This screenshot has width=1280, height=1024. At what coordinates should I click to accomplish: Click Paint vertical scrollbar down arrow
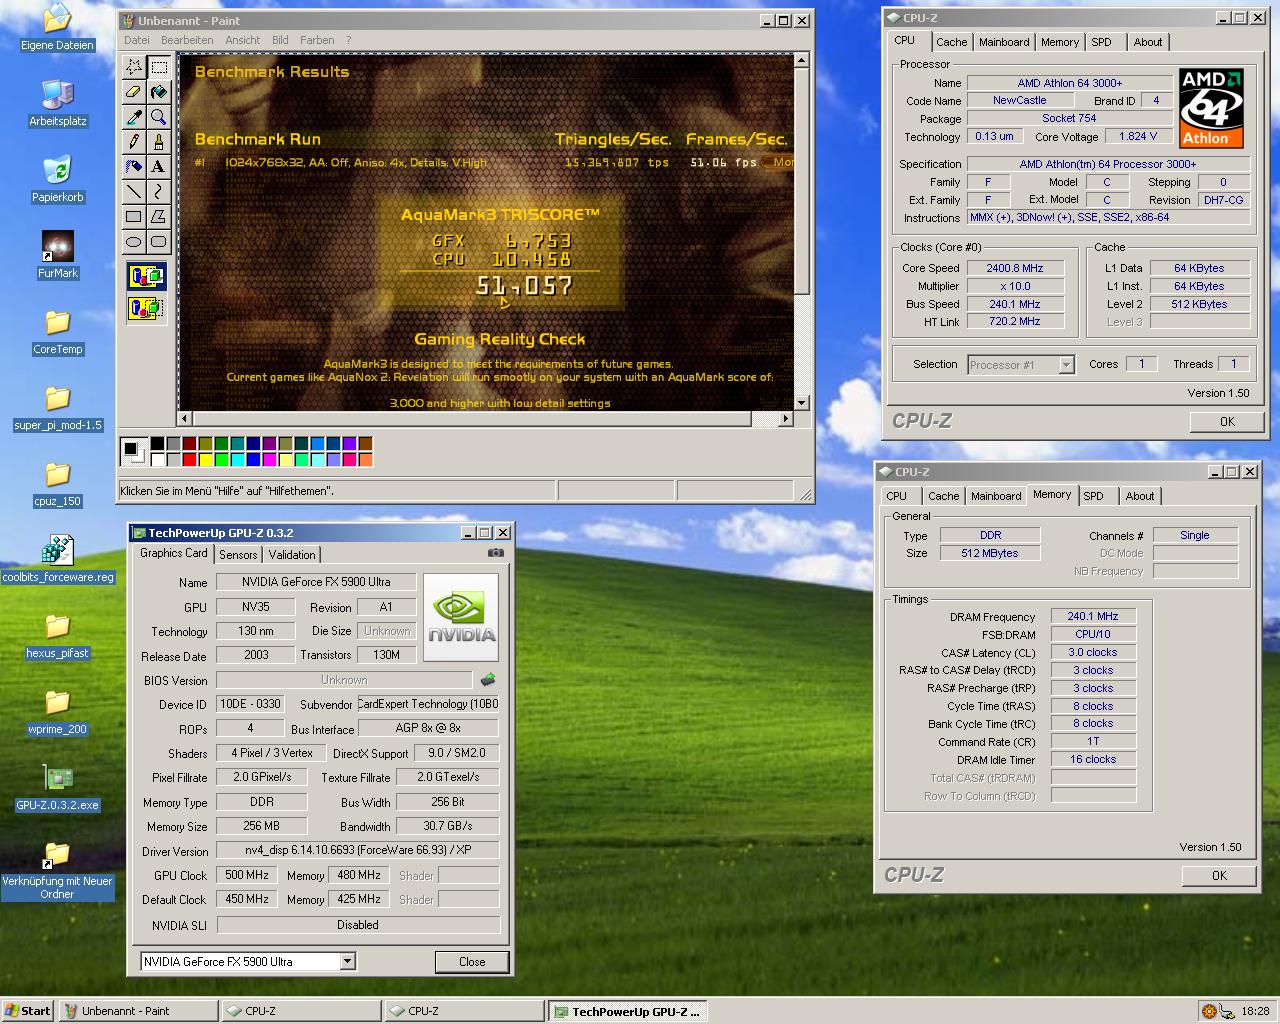pyautogui.click(x=801, y=403)
